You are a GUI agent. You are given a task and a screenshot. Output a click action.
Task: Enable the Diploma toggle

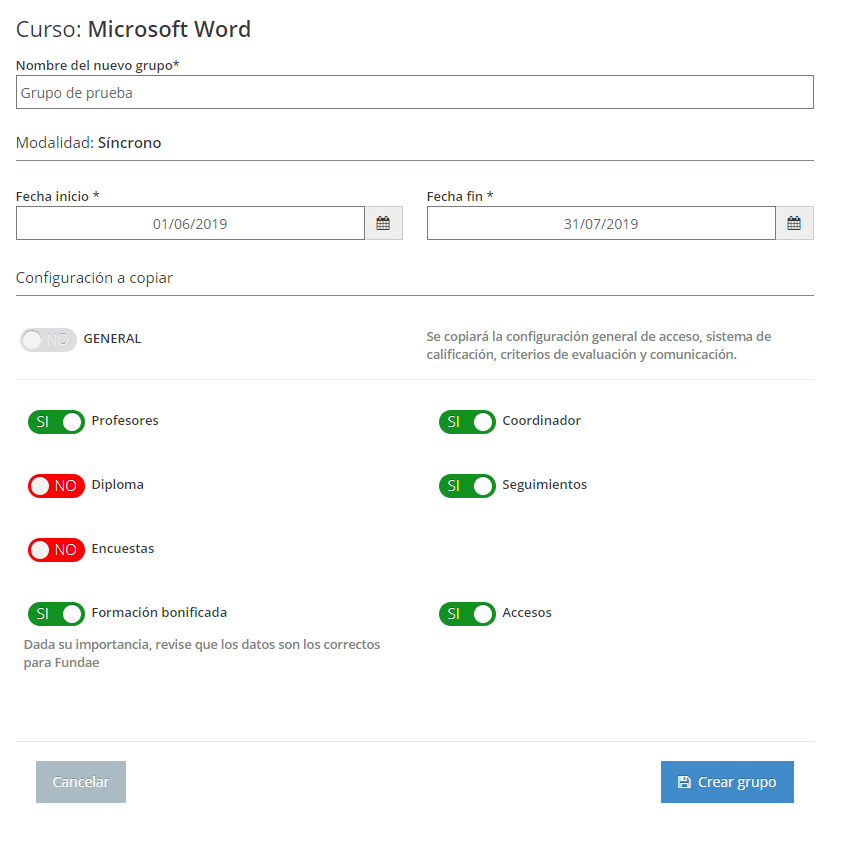coord(56,486)
